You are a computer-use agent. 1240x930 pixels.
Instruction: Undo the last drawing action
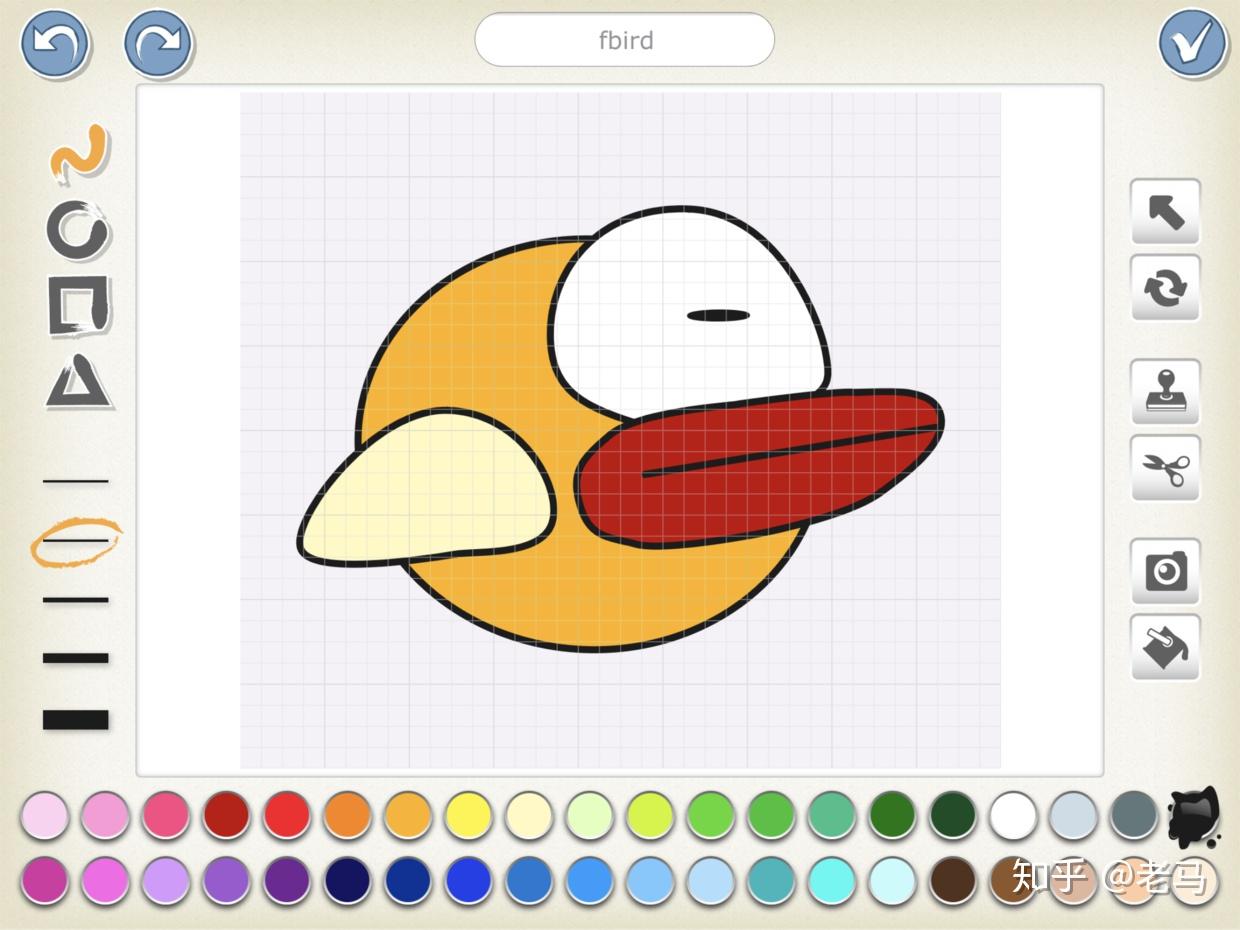(x=55, y=44)
